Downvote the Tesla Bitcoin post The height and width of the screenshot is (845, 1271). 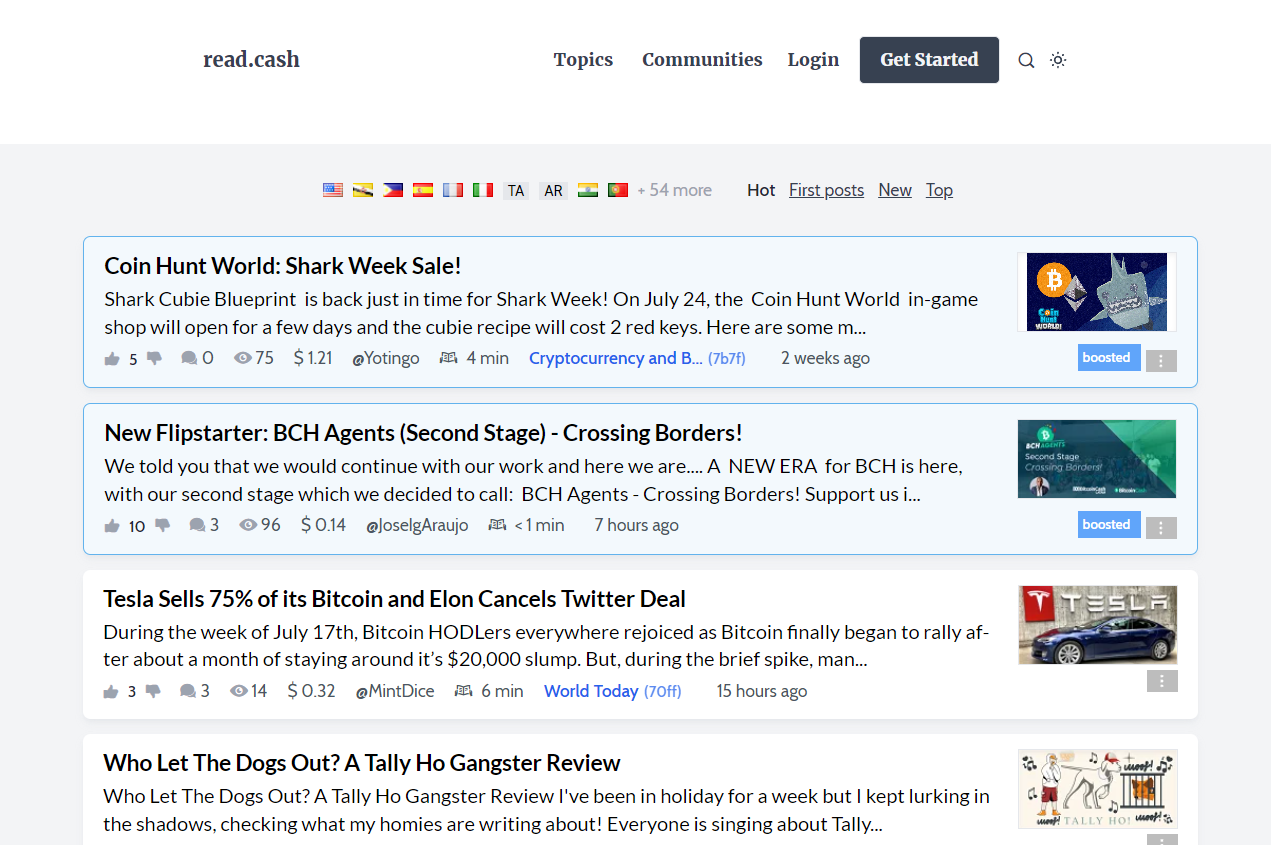pyautogui.click(x=153, y=691)
